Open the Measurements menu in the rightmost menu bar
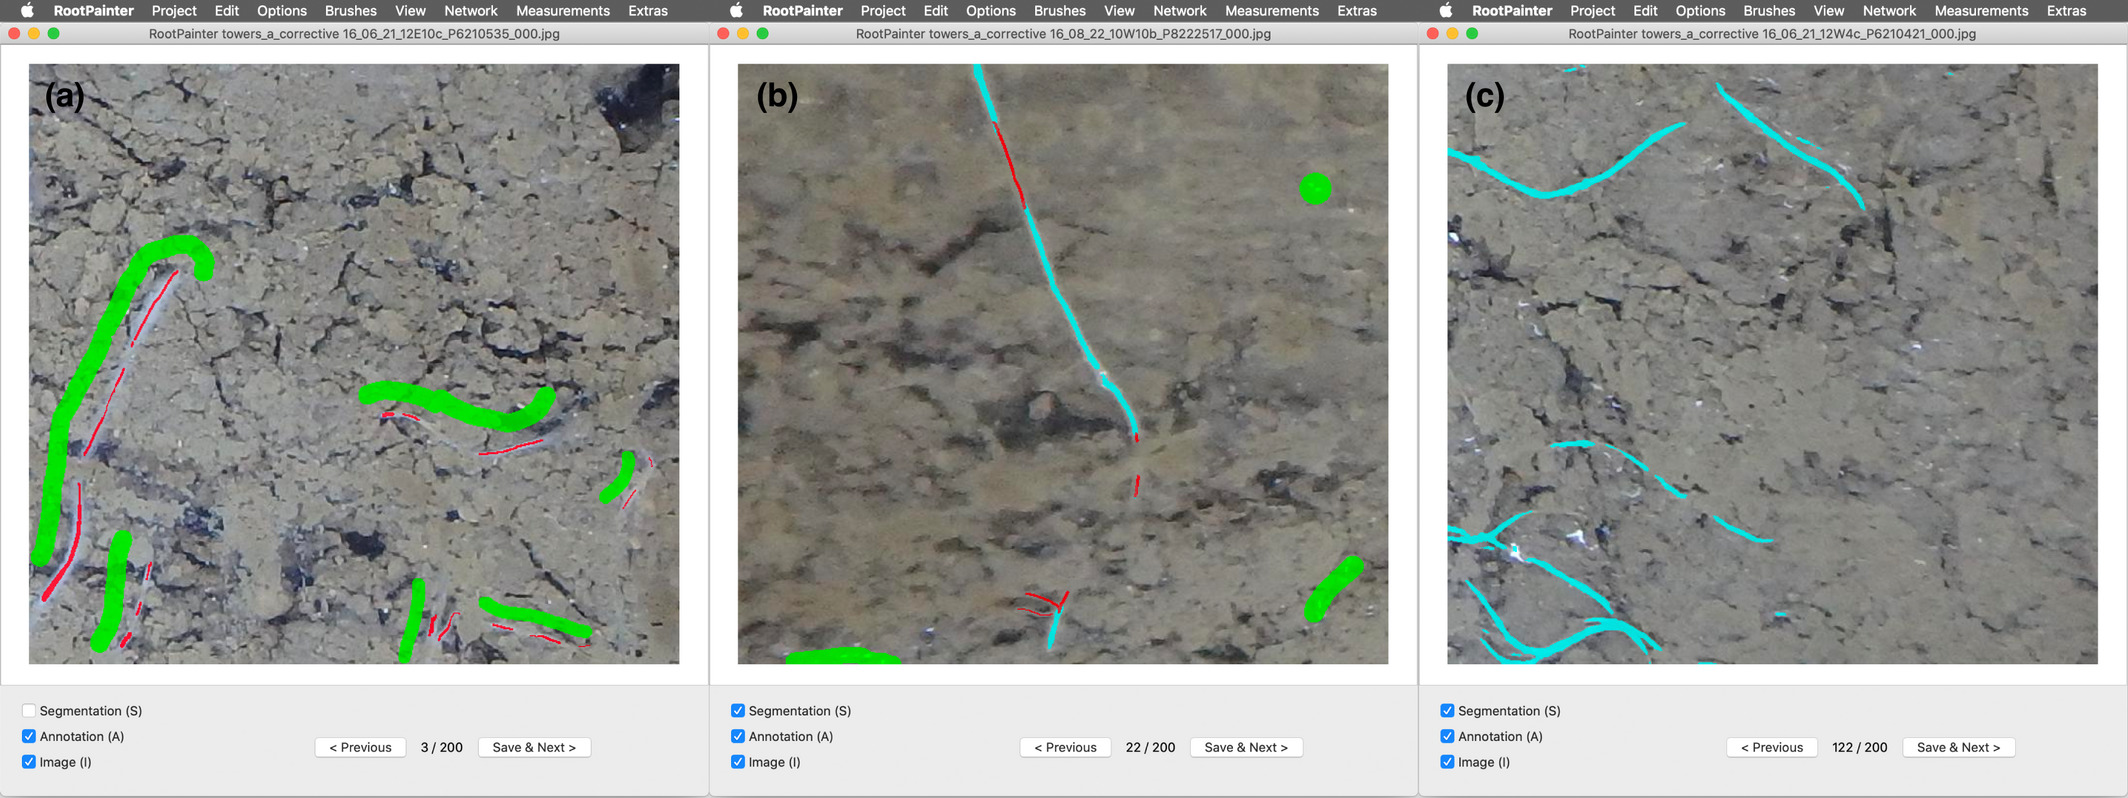 (x=1980, y=11)
